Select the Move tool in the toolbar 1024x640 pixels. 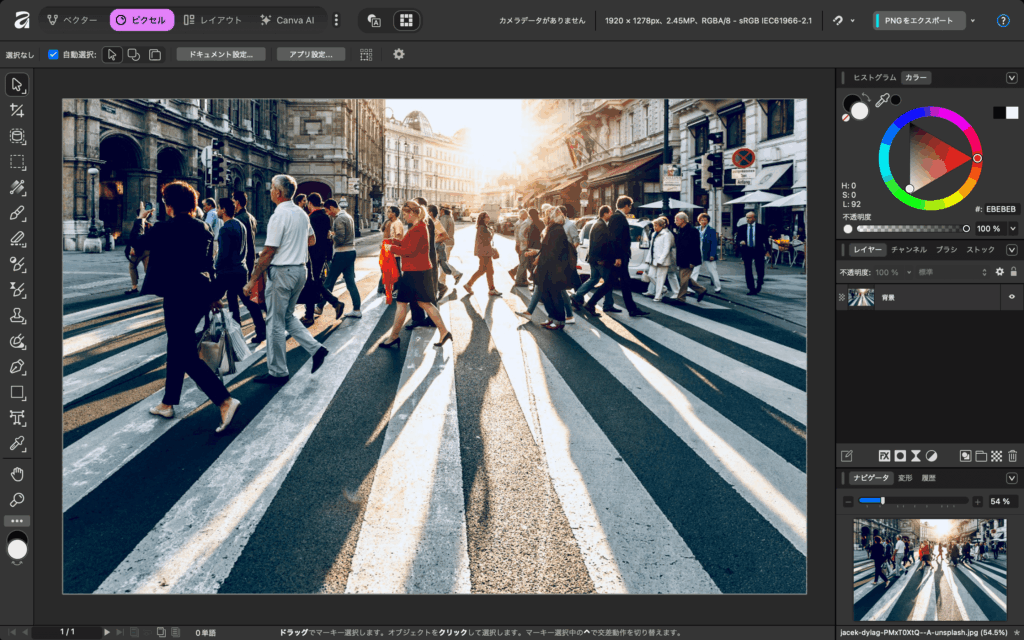pyautogui.click(x=17, y=84)
